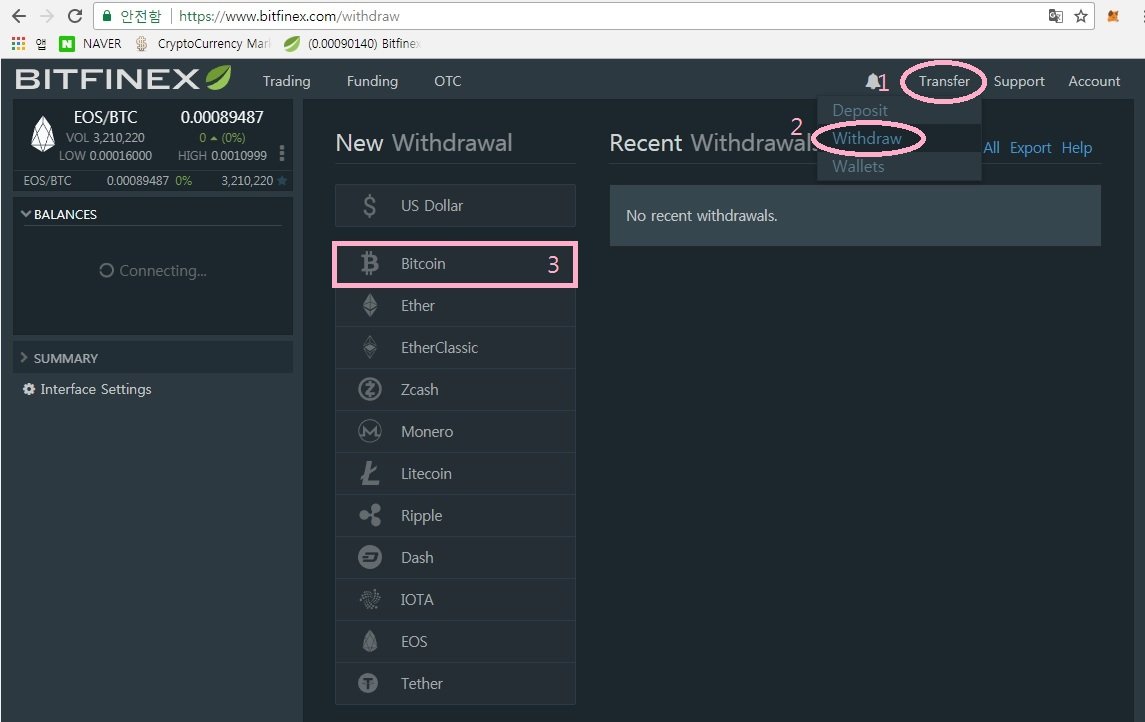
Task: Open the NAVER bookmark
Action: (90, 44)
